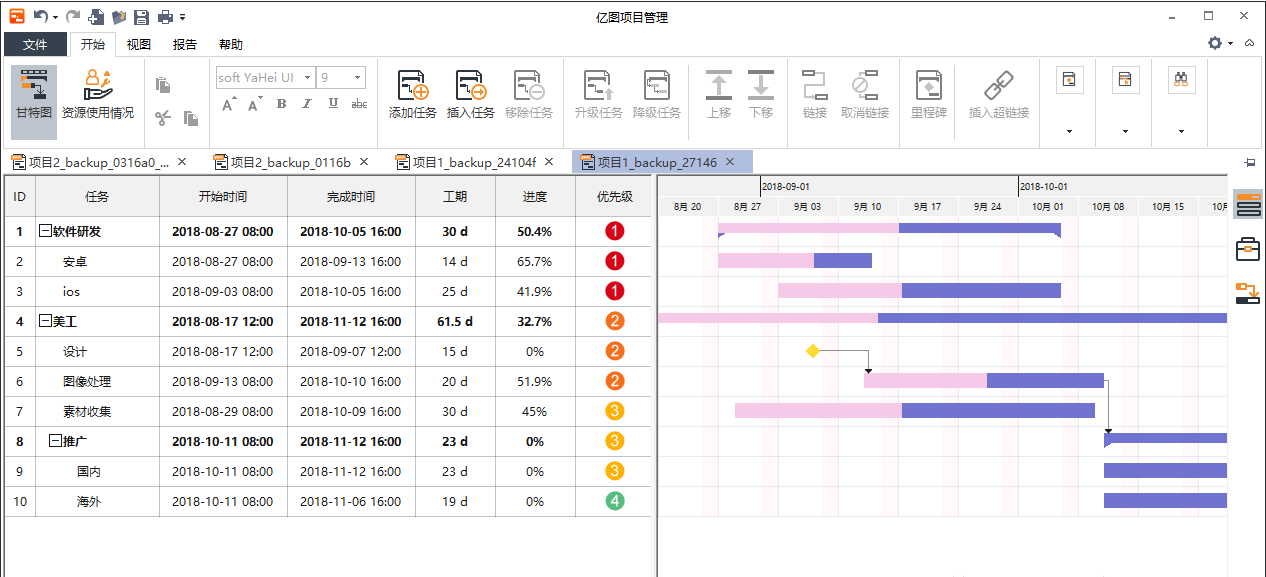Click the print icon in title bar
Image resolution: width=1266 pixels, height=577 pixels.
165,17
